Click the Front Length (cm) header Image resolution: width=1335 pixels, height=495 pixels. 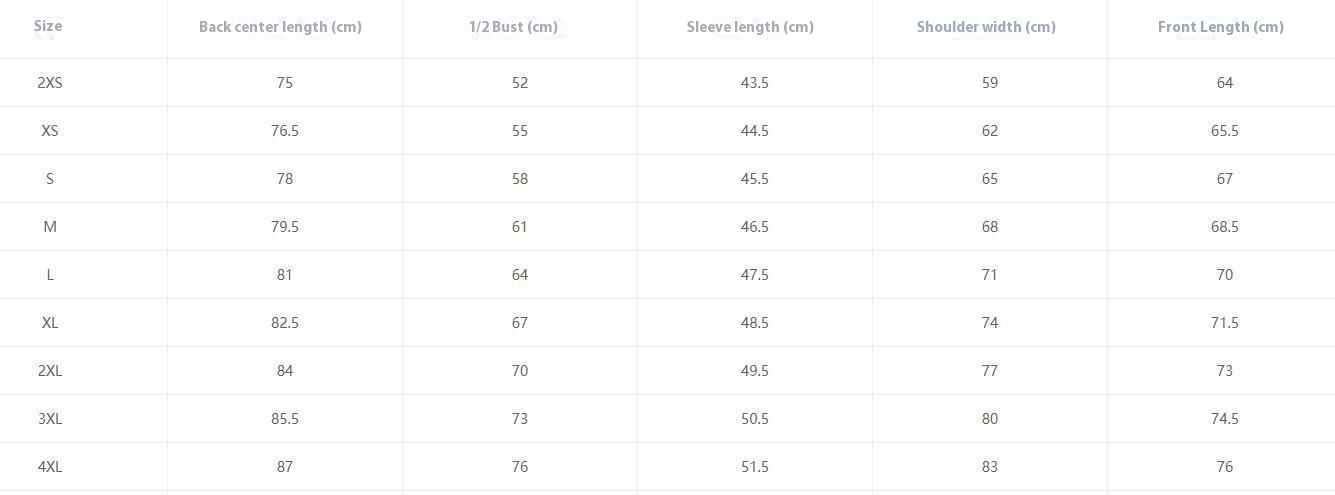click(1220, 27)
